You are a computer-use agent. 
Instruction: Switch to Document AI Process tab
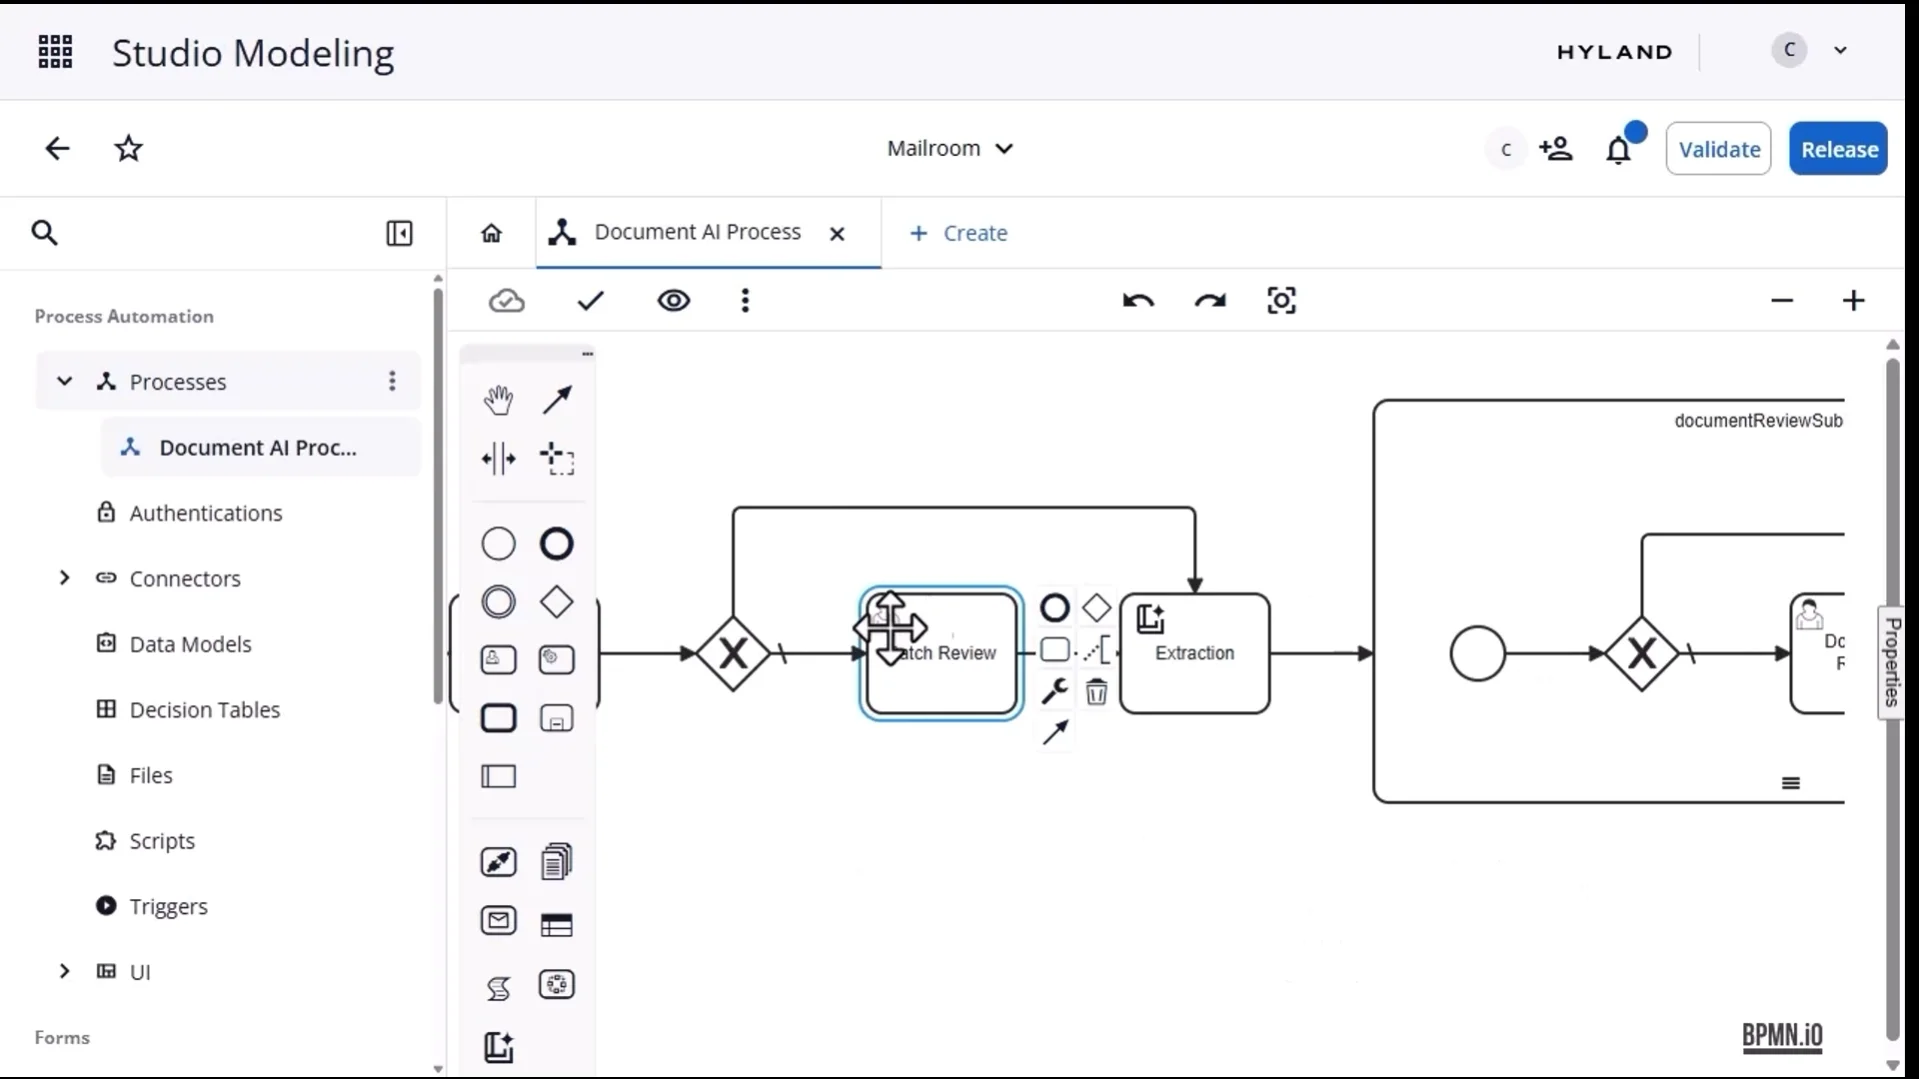697,233
